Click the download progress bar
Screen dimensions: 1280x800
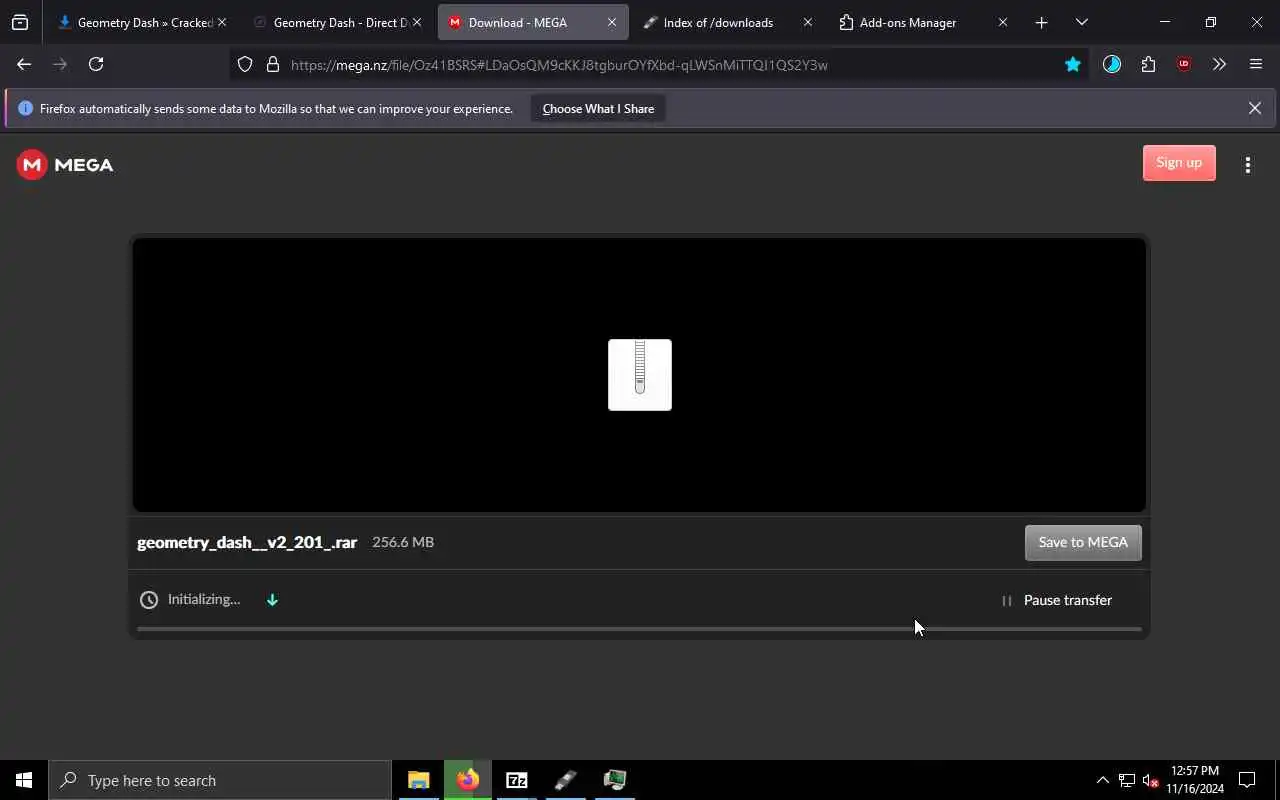coord(639,629)
